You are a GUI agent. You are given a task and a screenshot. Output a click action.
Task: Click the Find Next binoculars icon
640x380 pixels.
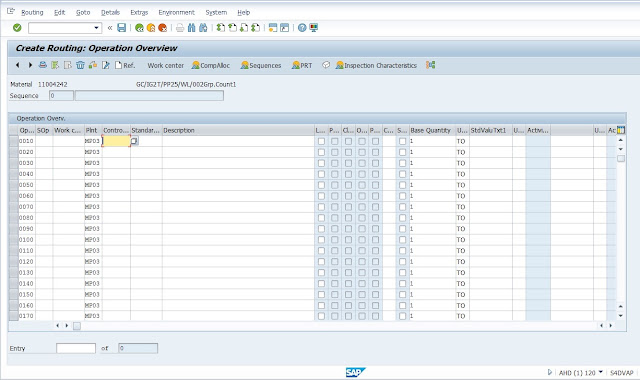(203, 28)
